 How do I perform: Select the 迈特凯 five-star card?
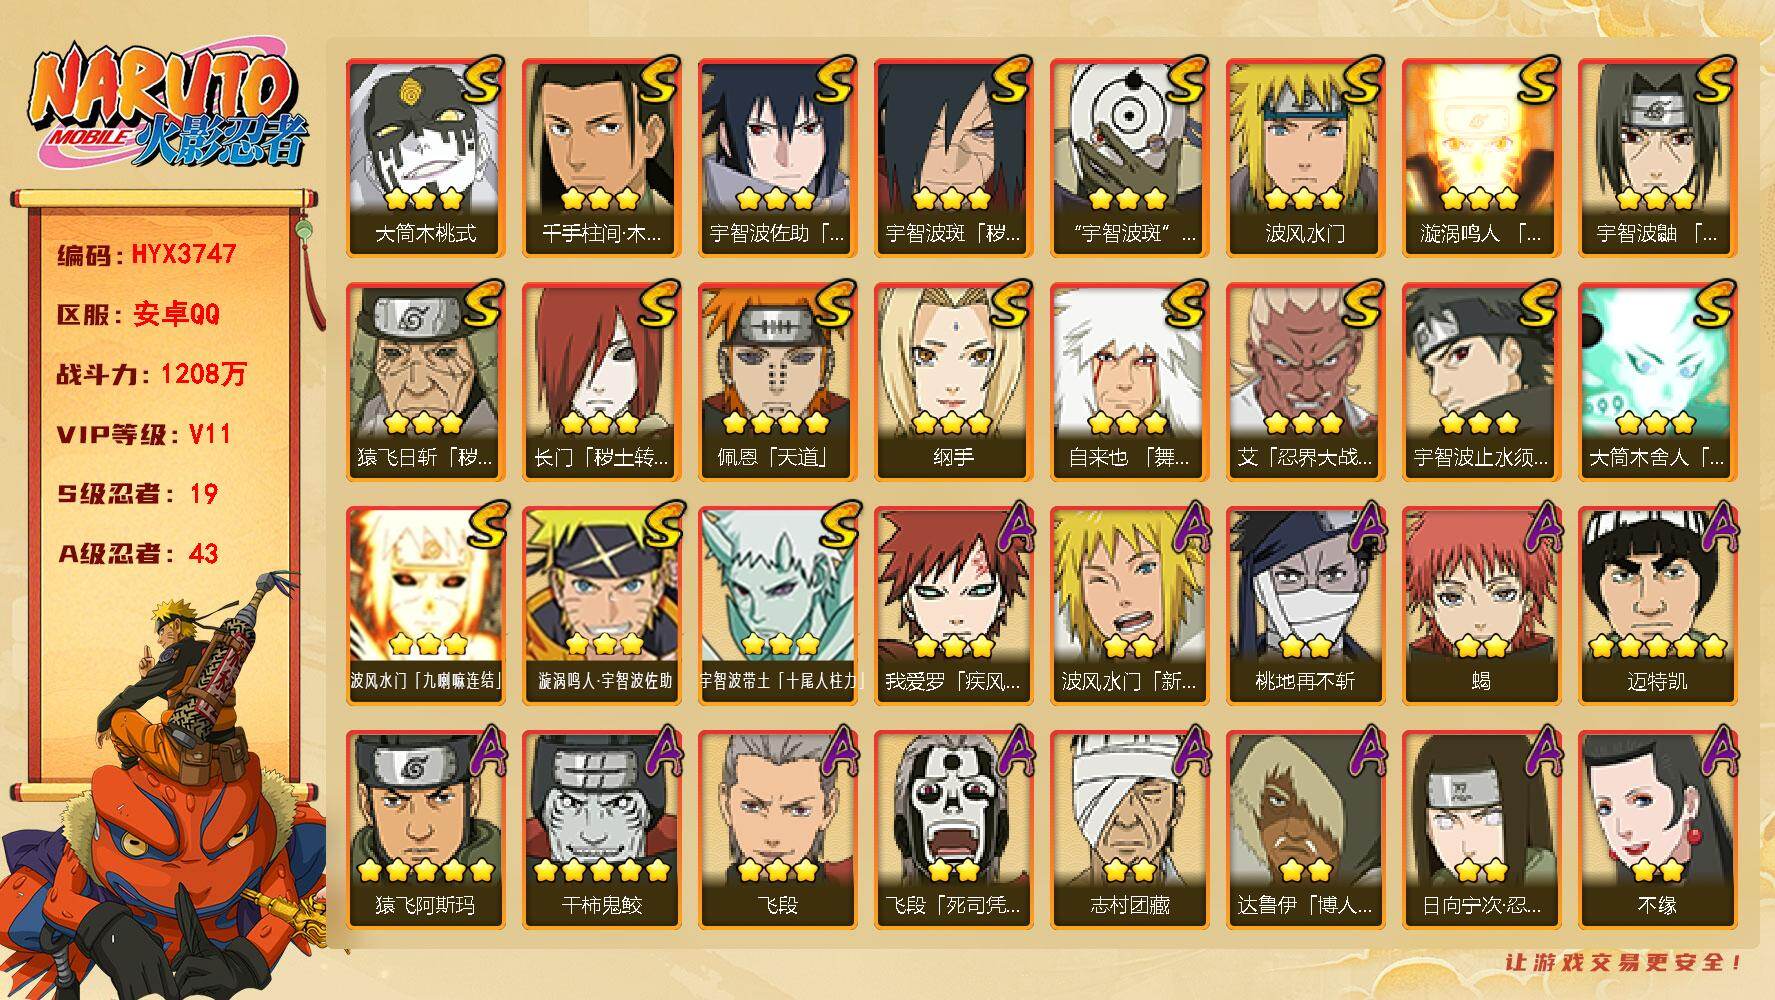1658,605
